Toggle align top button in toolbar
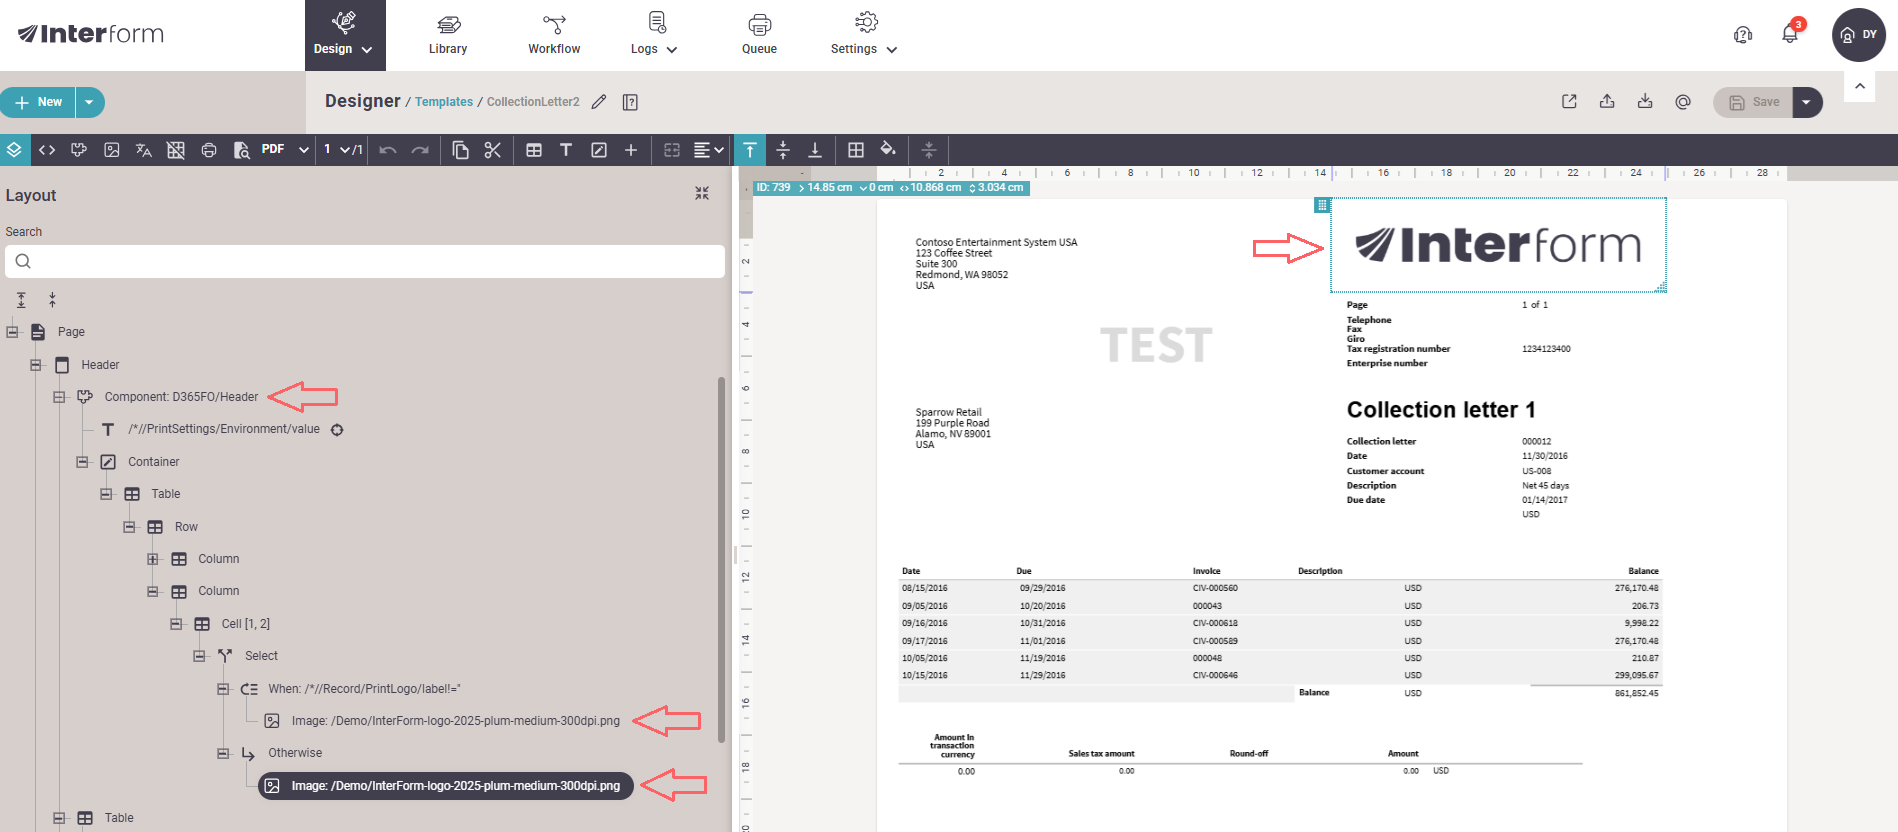1898x832 pixels. (x=750, y=150)
